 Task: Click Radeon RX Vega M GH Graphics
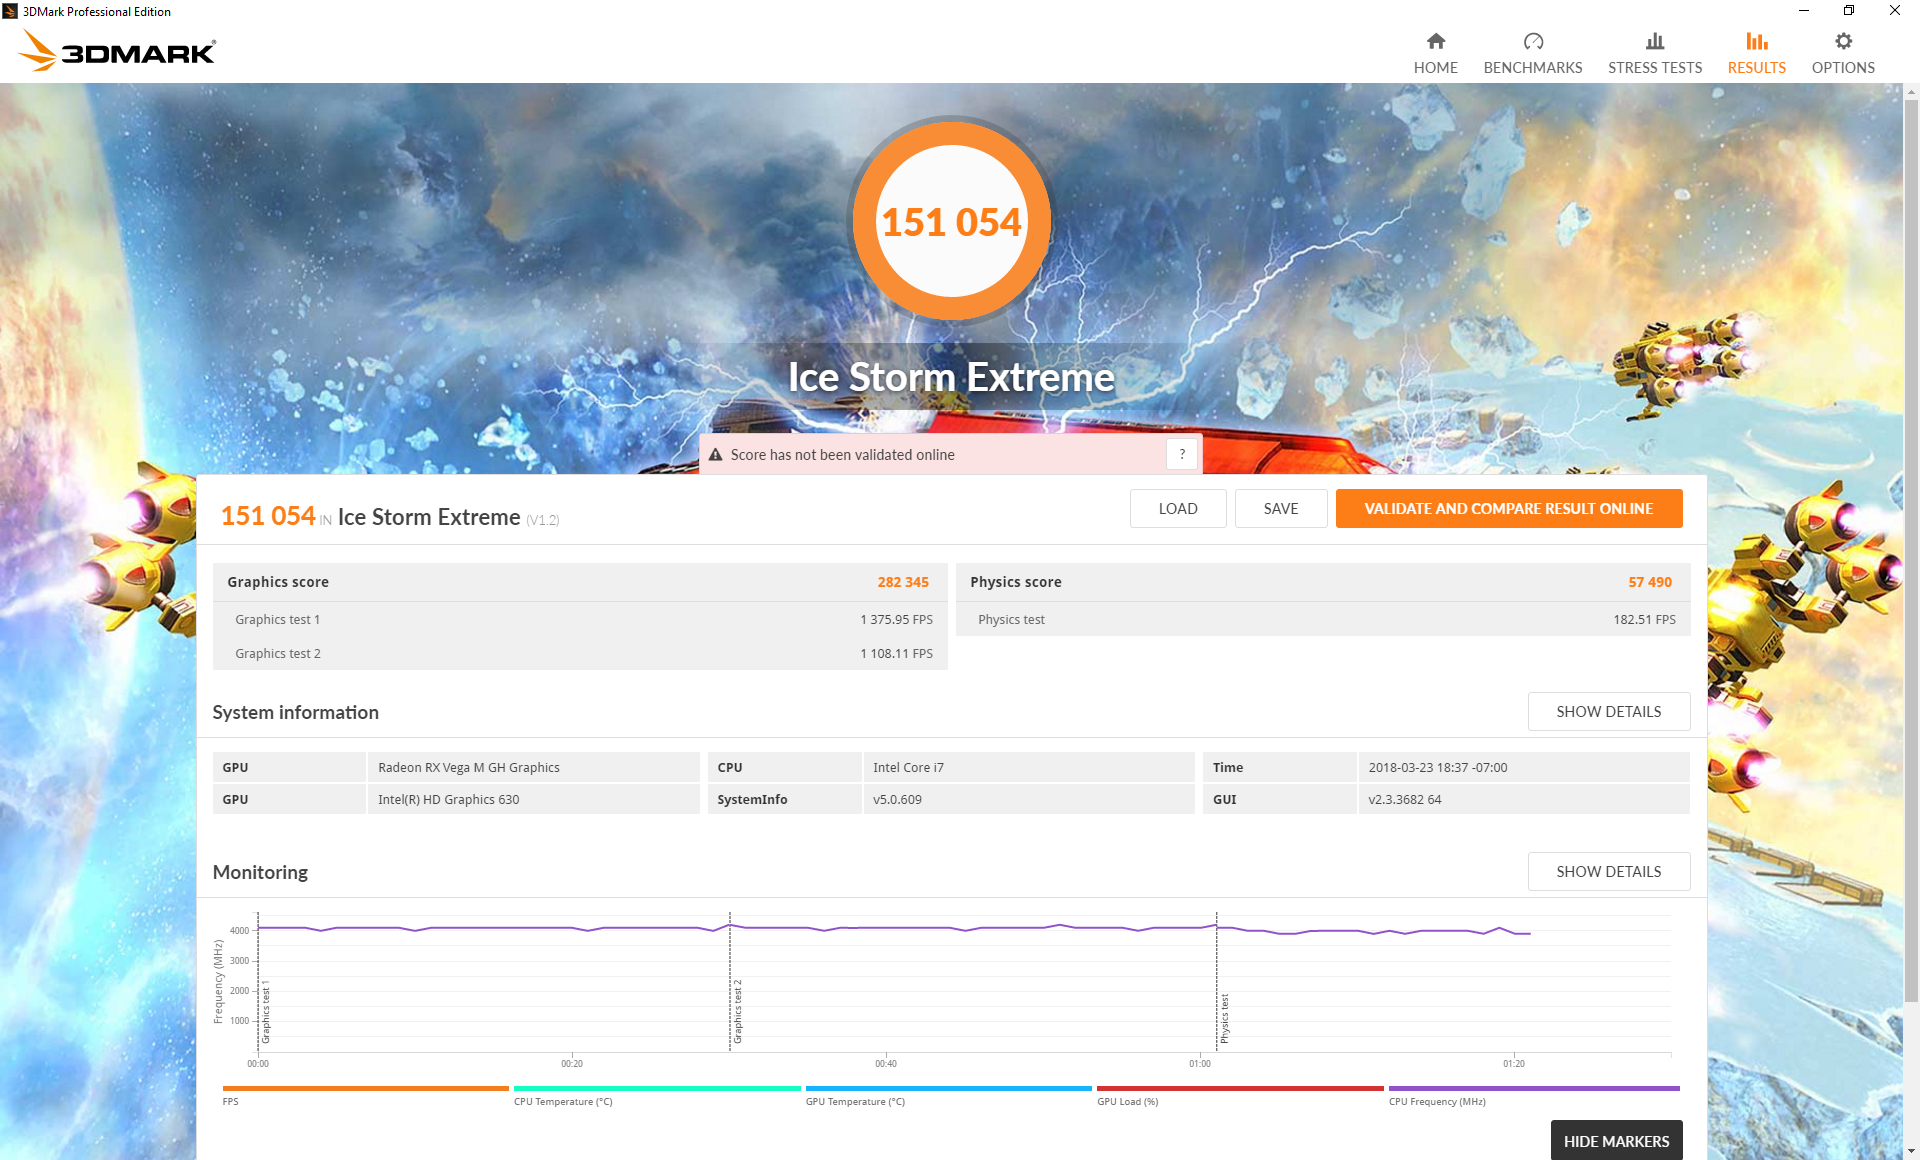click(x=469, y=767)
